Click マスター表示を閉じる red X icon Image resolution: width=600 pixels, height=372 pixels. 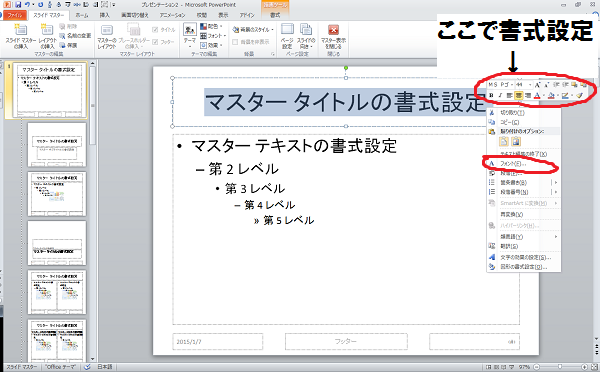333,30
